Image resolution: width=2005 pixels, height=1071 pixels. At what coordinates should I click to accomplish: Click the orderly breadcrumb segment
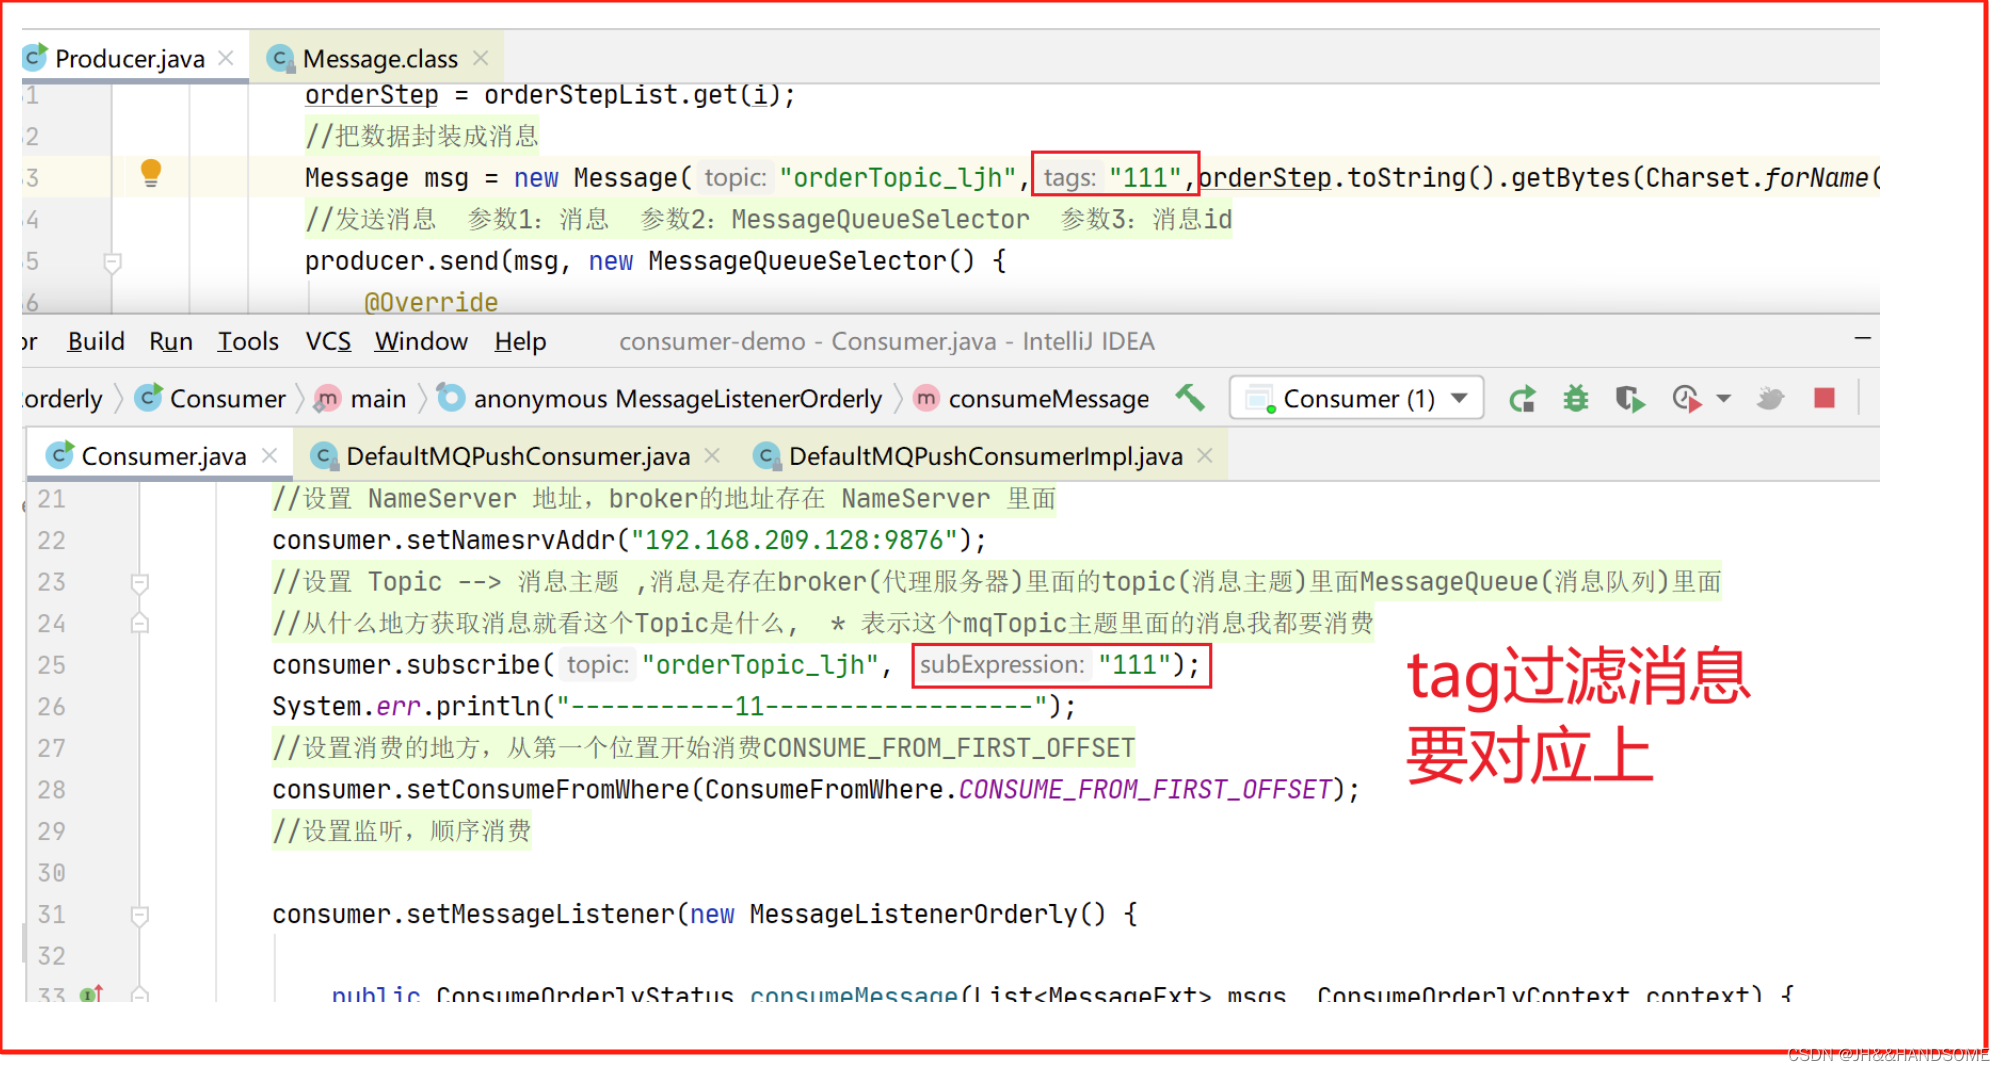[x=62, y=398]
